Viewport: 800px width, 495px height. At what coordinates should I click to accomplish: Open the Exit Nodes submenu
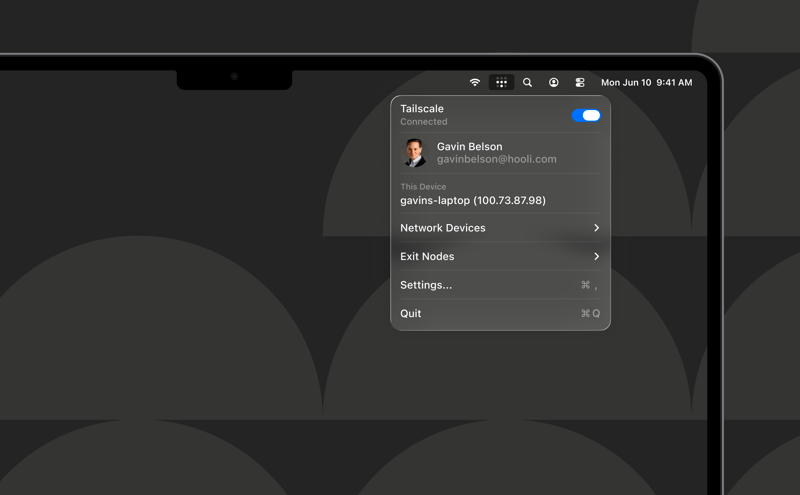(x=500, y=256)
